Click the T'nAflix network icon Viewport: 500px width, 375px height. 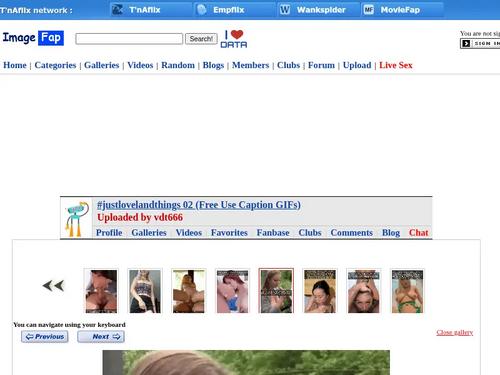coord(117,10)
